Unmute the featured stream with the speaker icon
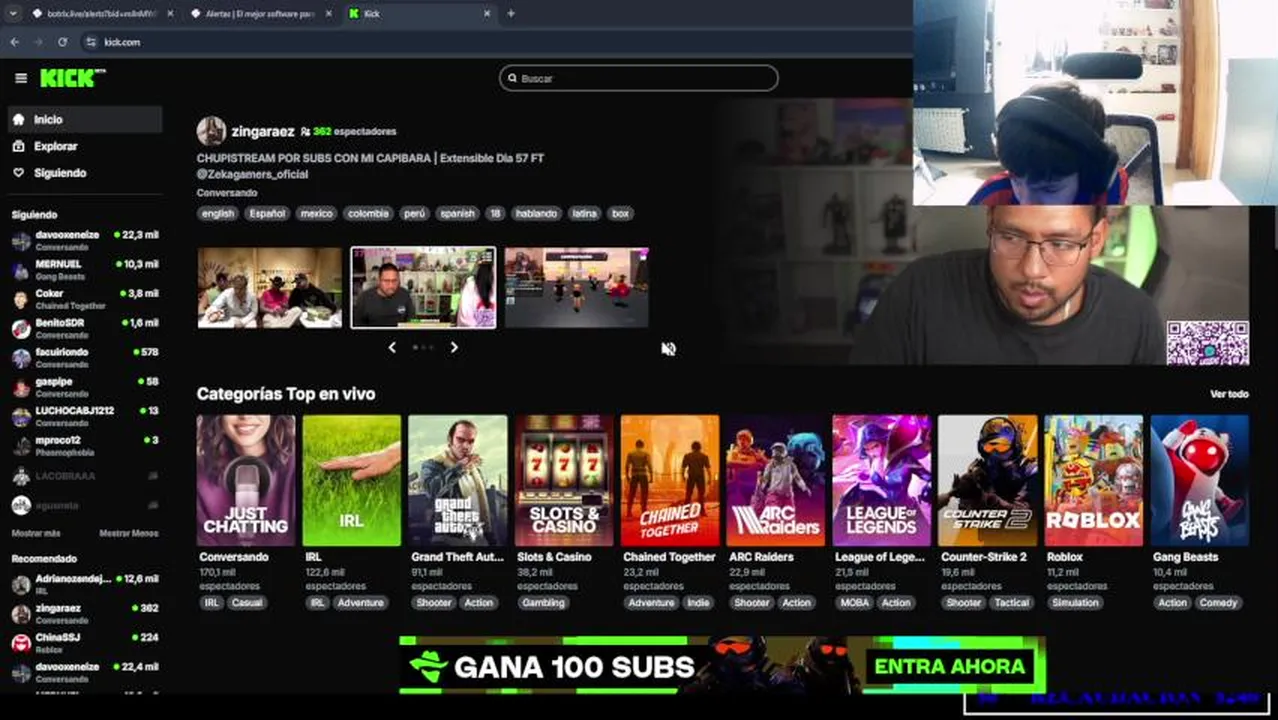Image resolution: width=1278 pixels, height=720 pixels. point(669,348)
